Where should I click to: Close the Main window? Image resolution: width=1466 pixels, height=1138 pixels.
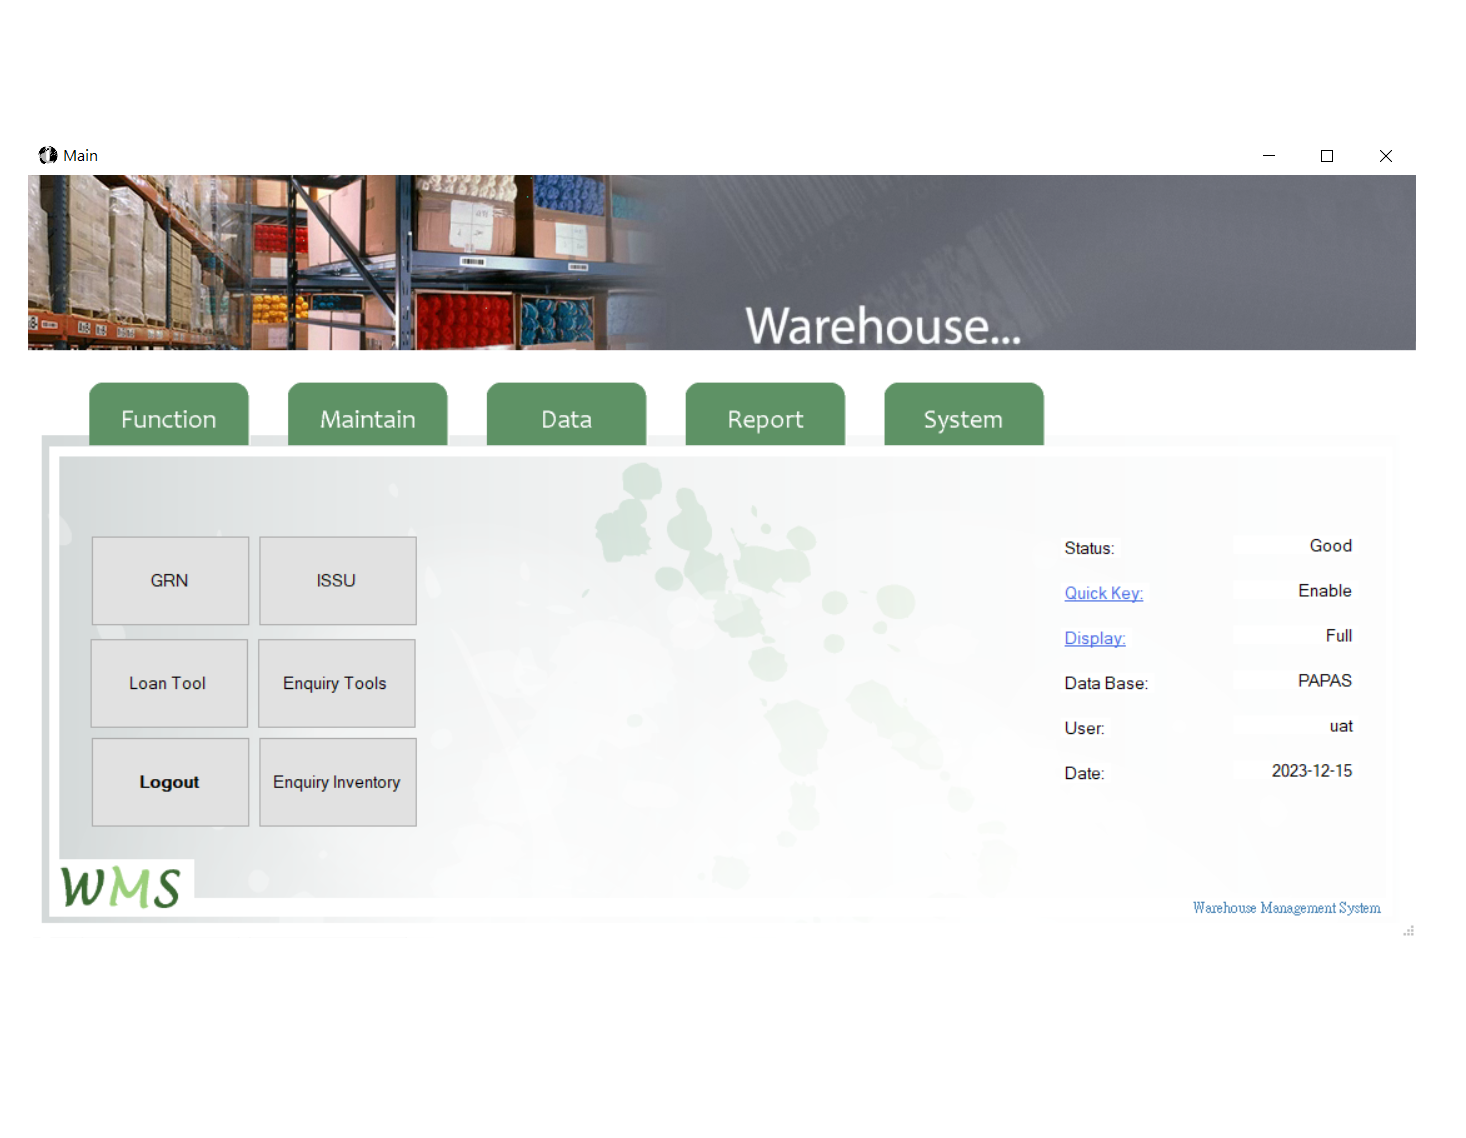[x=1386, y=155]
